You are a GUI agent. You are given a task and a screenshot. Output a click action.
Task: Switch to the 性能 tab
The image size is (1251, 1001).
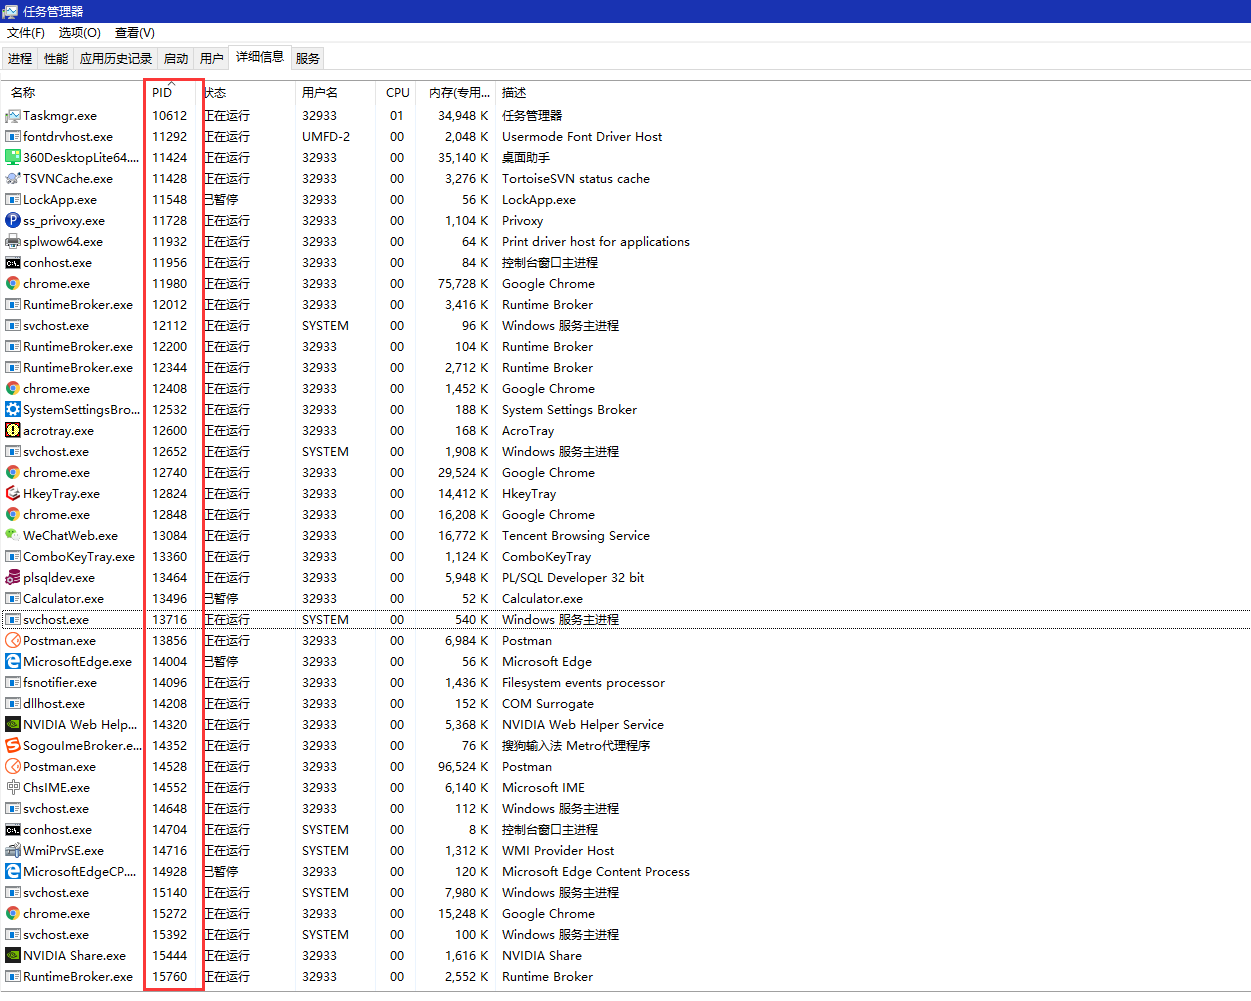56,59
